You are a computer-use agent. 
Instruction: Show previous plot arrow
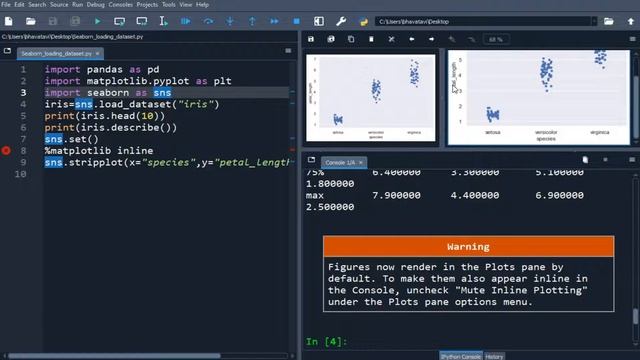[x=411, y=39]
